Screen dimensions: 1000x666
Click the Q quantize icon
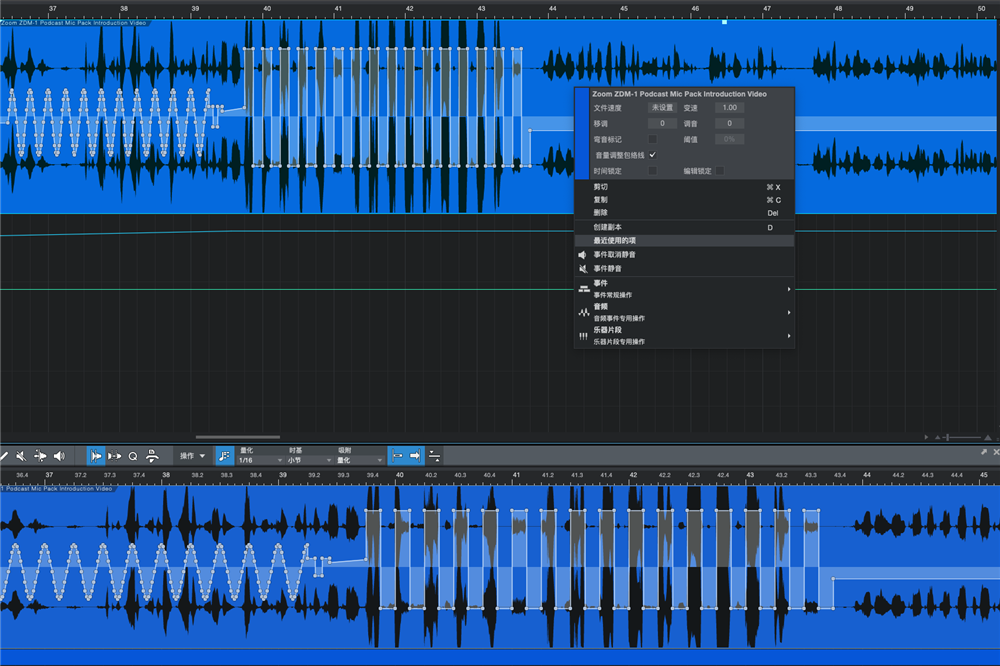tap(133, 455)
